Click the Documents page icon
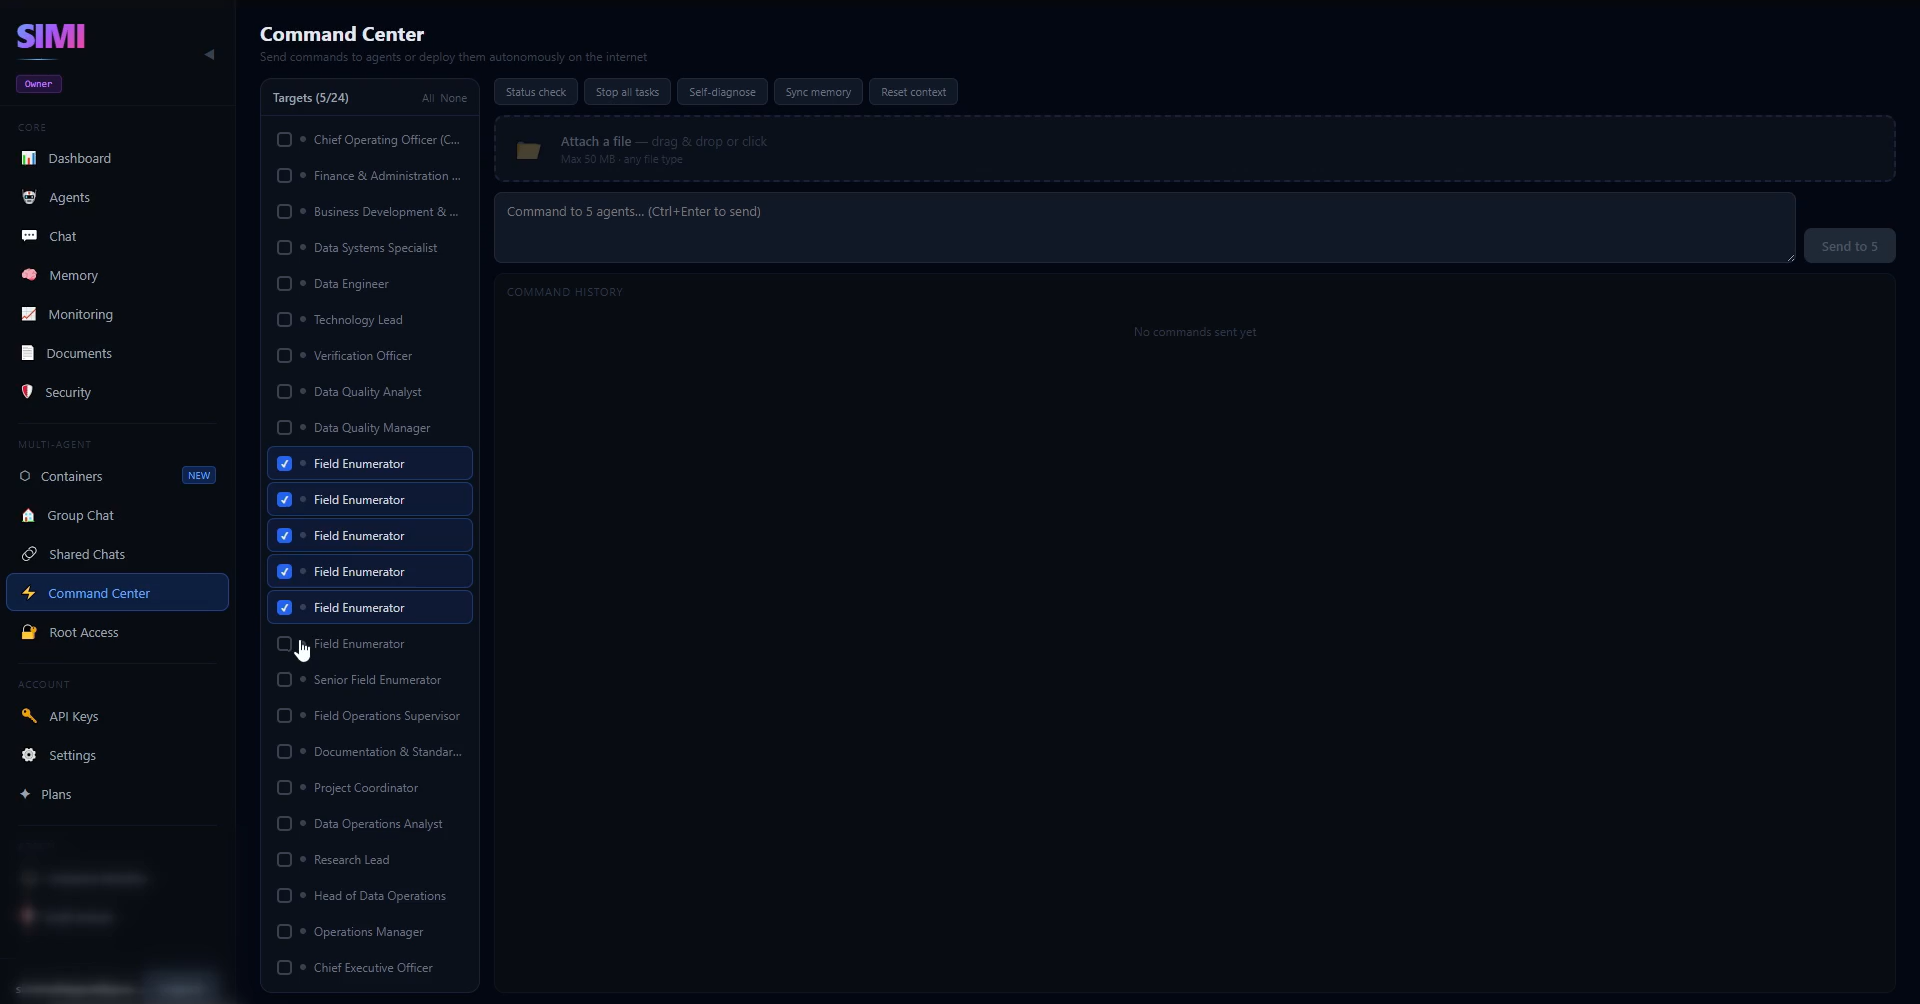Viewport: 1920px width, 1004px height. pos(28,353)
